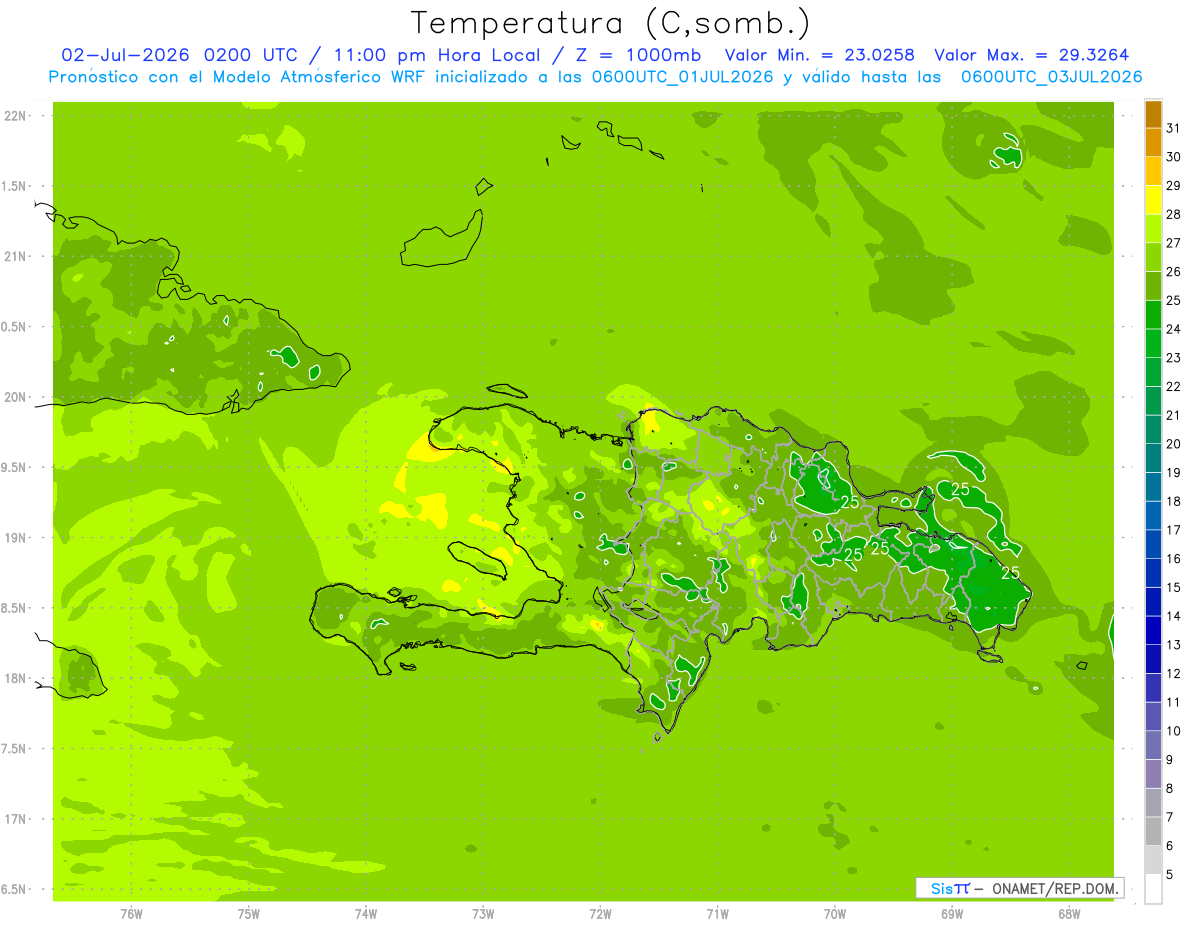
Task: Click the '19N' latitude axis label
Action: point(15,538)
